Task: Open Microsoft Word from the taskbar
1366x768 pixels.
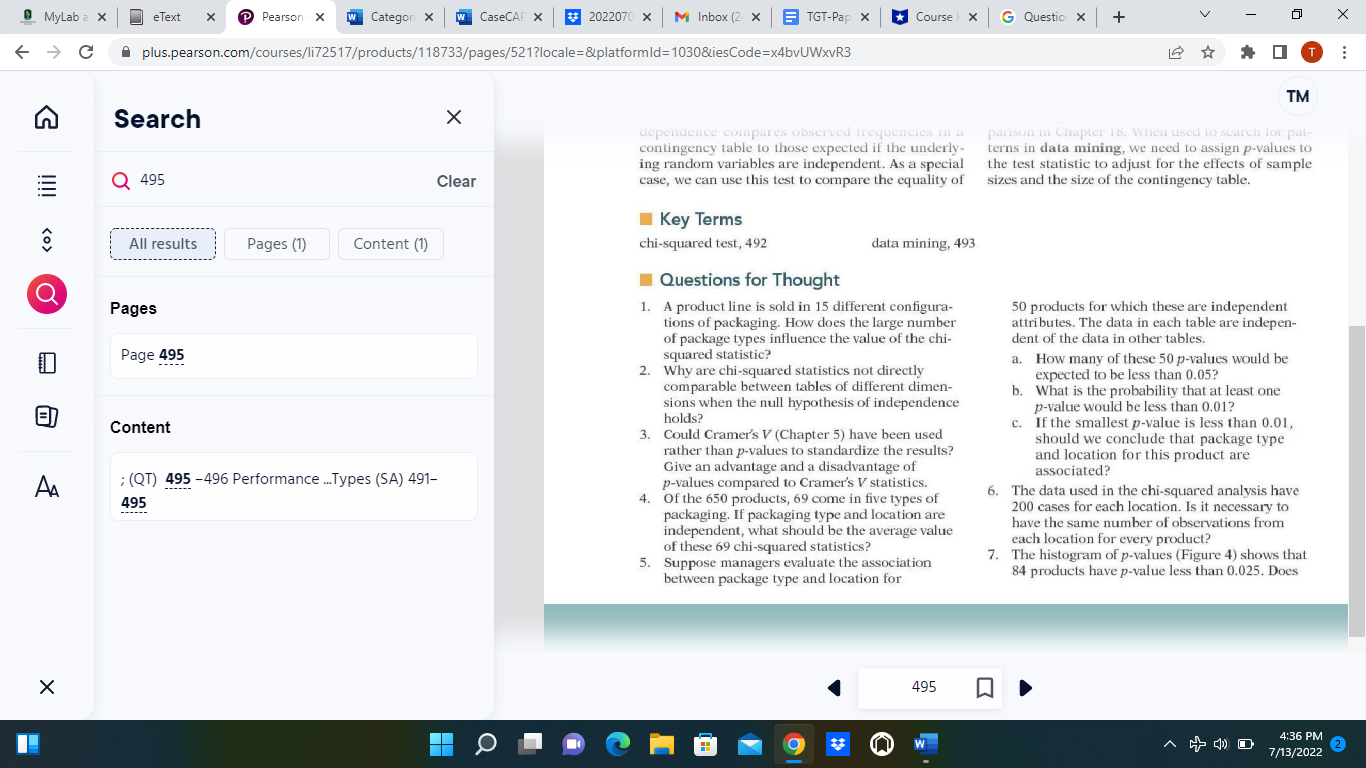Action: 922,744
